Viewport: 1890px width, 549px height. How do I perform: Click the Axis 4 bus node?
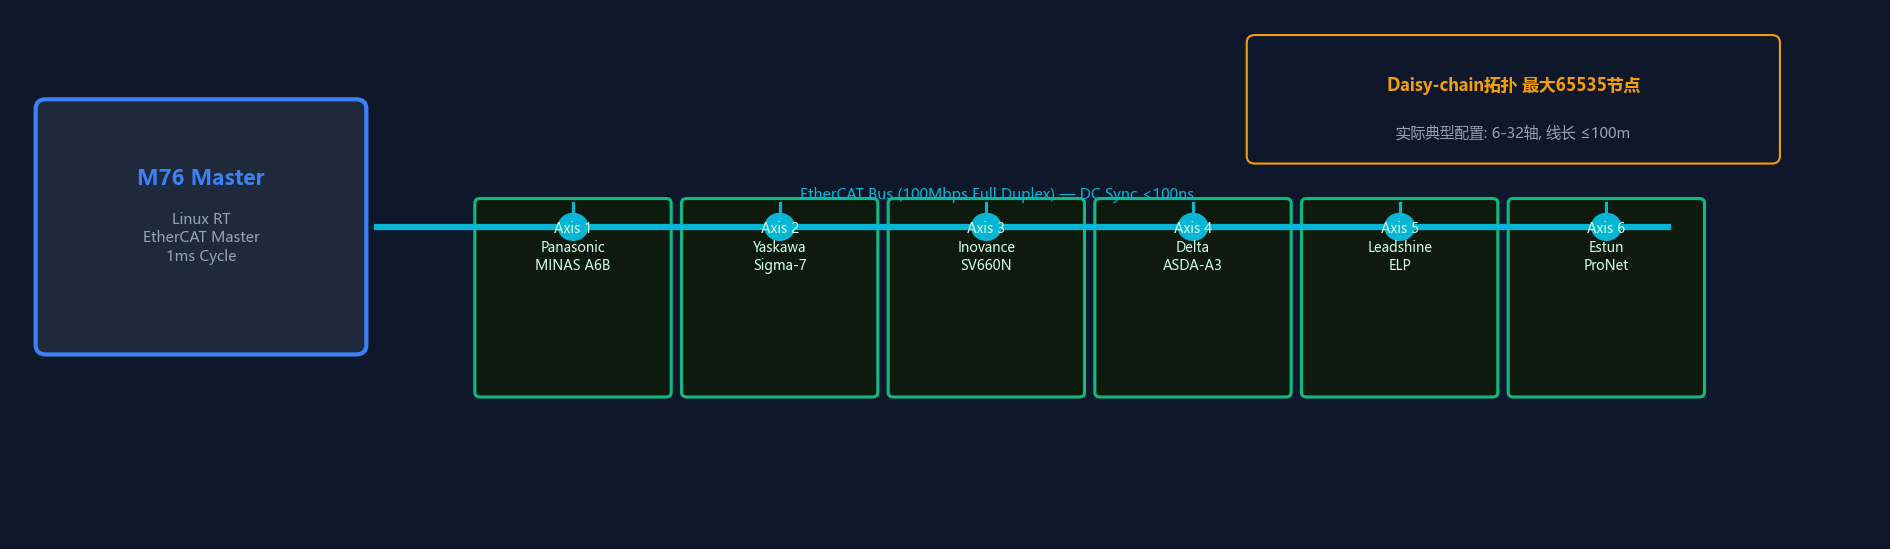(x=1193, y=227)
